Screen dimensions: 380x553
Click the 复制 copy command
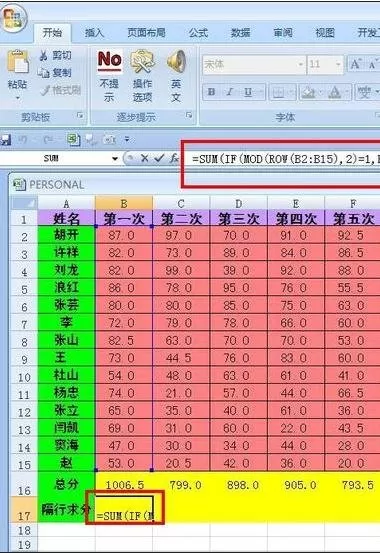[x=54, y=72]
